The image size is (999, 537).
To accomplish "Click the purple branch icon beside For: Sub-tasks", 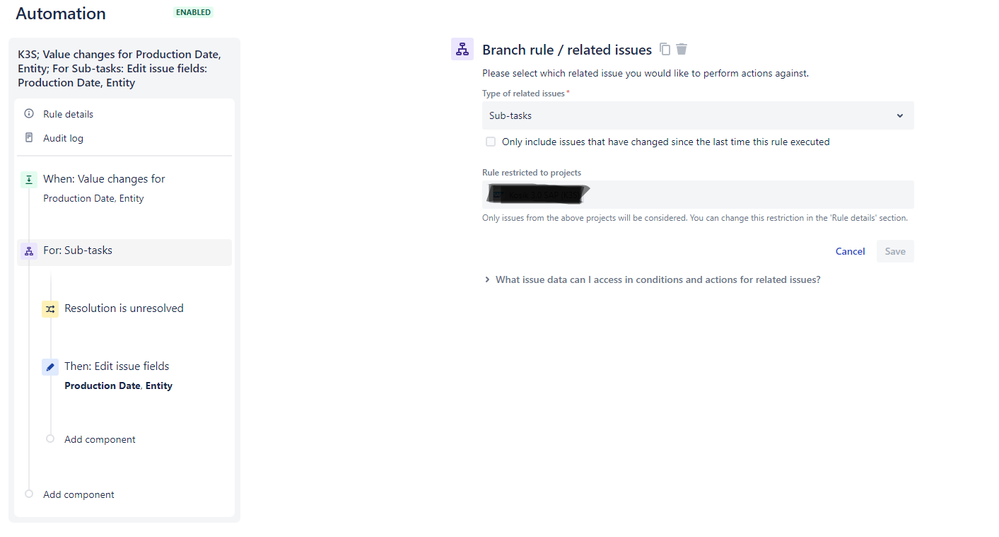I will [29, 252].
